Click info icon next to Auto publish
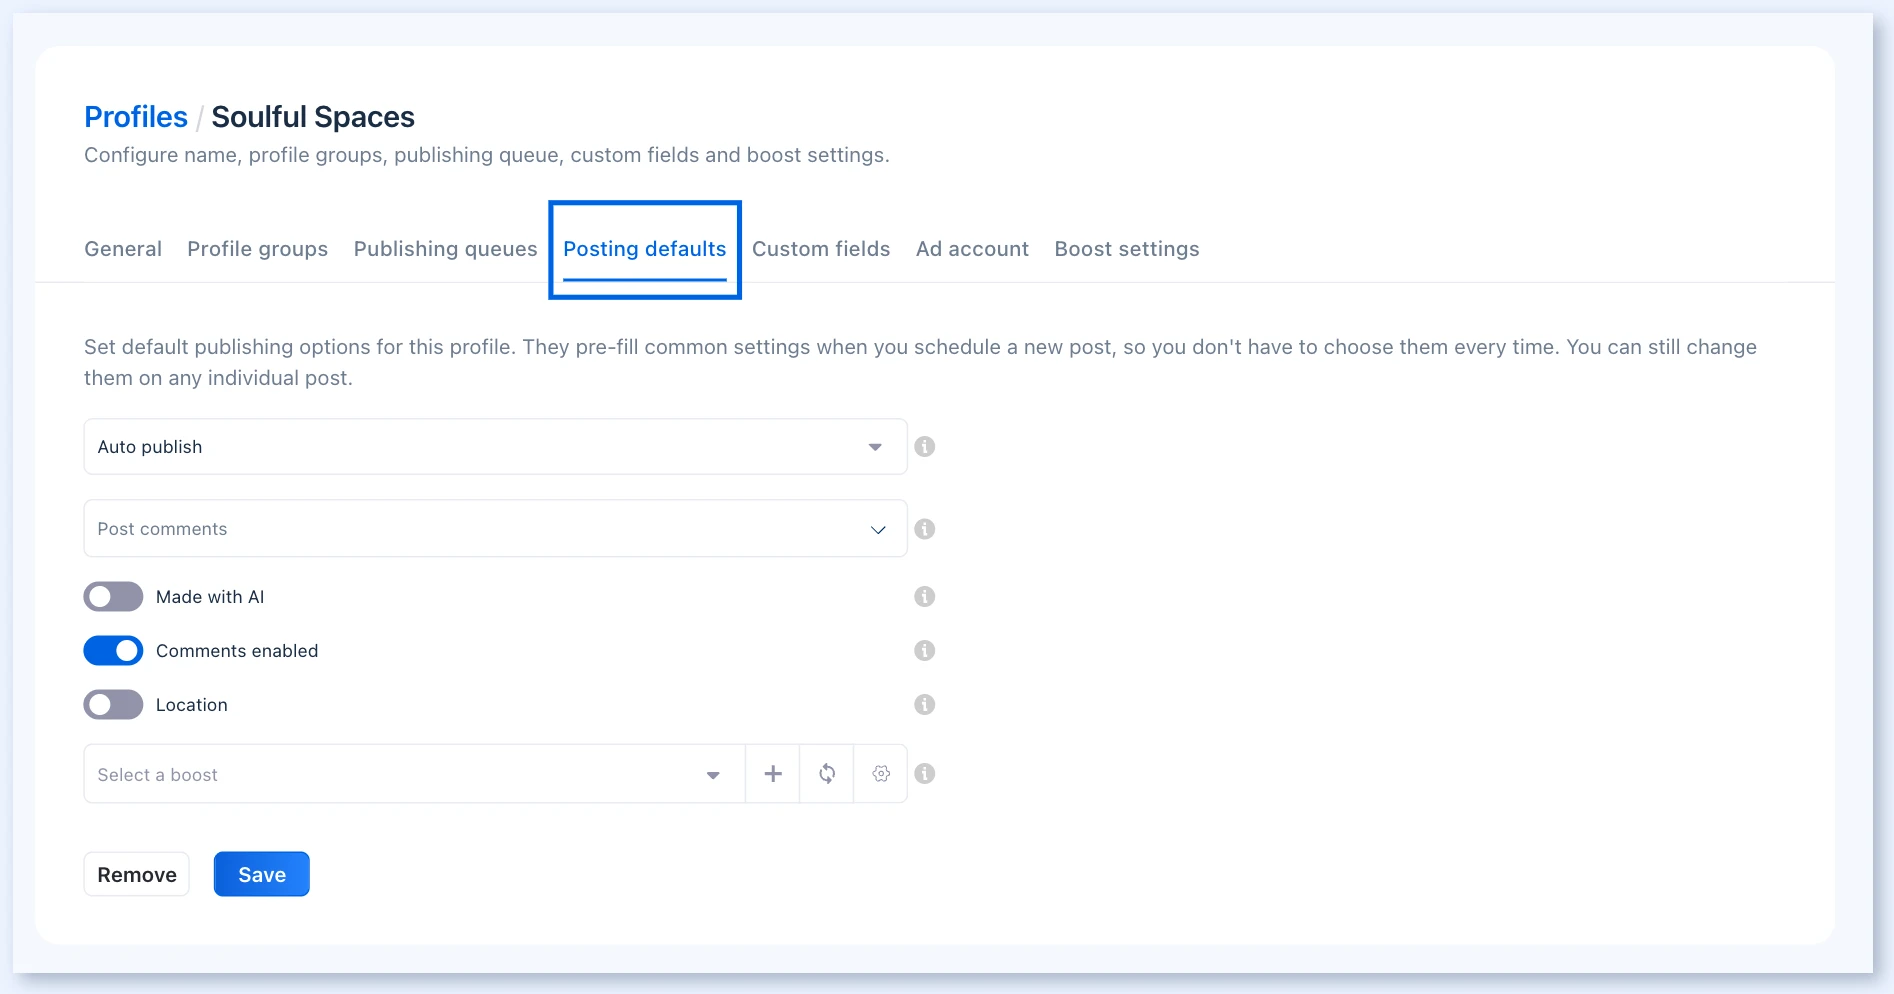1894x994 pixels. (x=925, y=447)
